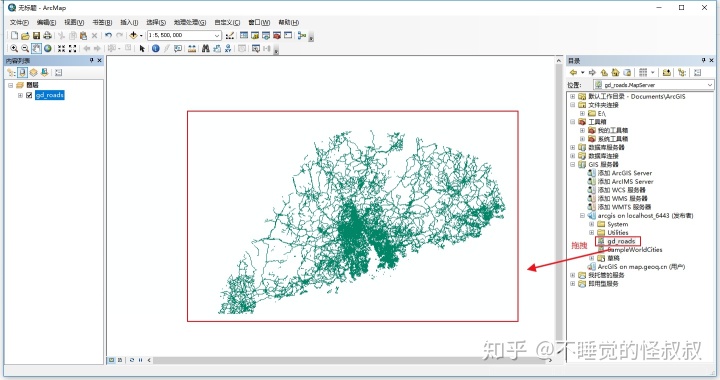Open the Editor toolbar icon
Viewport: 720px width, 380px height.
coord(230,35)
